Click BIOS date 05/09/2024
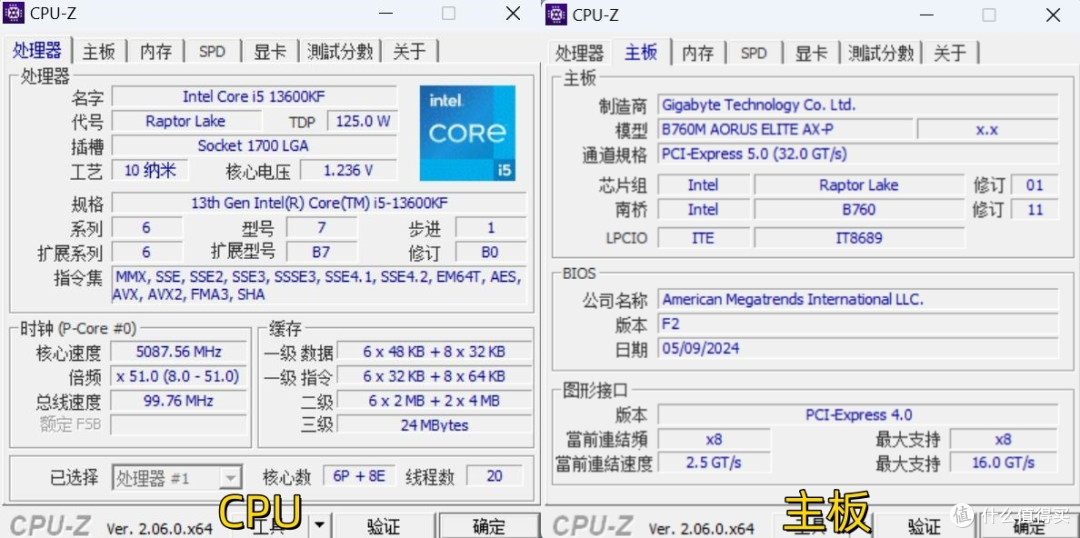Image resolution: width=1080 pixels, height=538 pixels. 858,349
